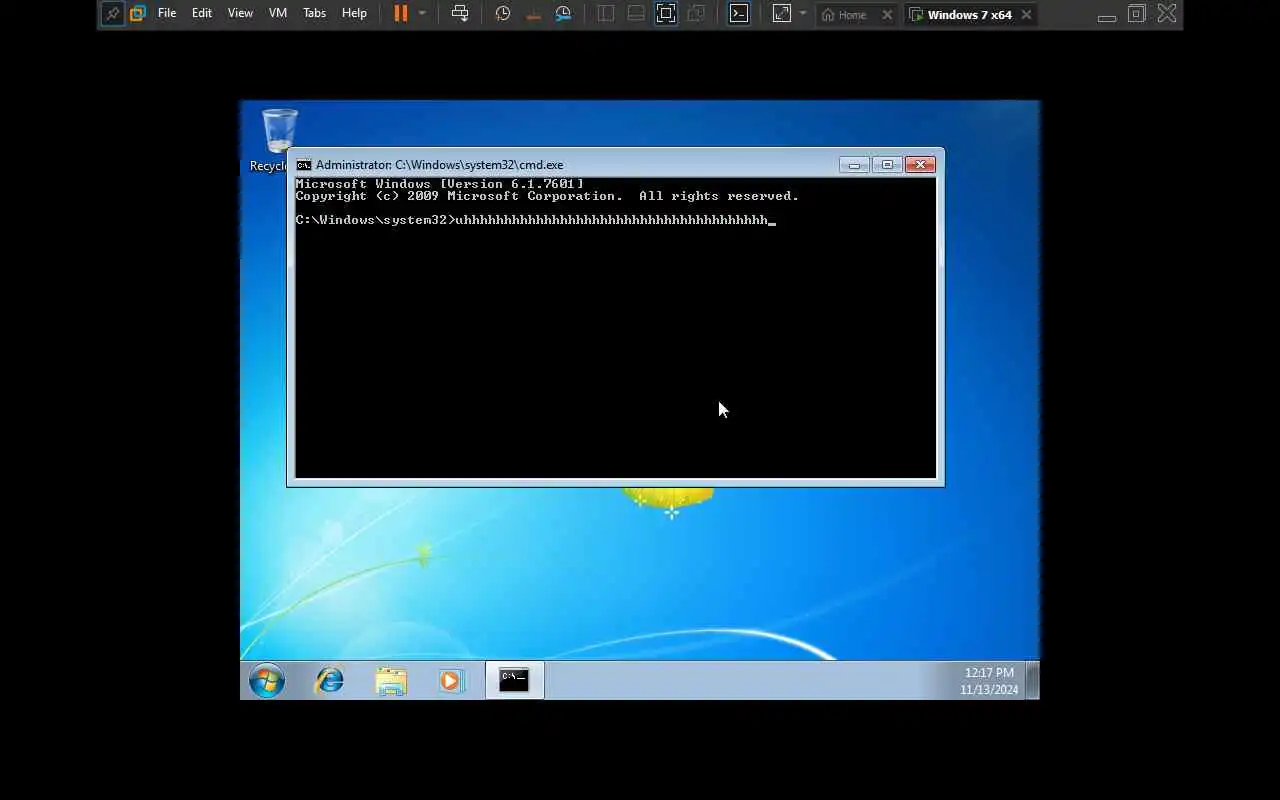Open the snapshot manager
The image size is (1280, 800).
click(564, 14)
